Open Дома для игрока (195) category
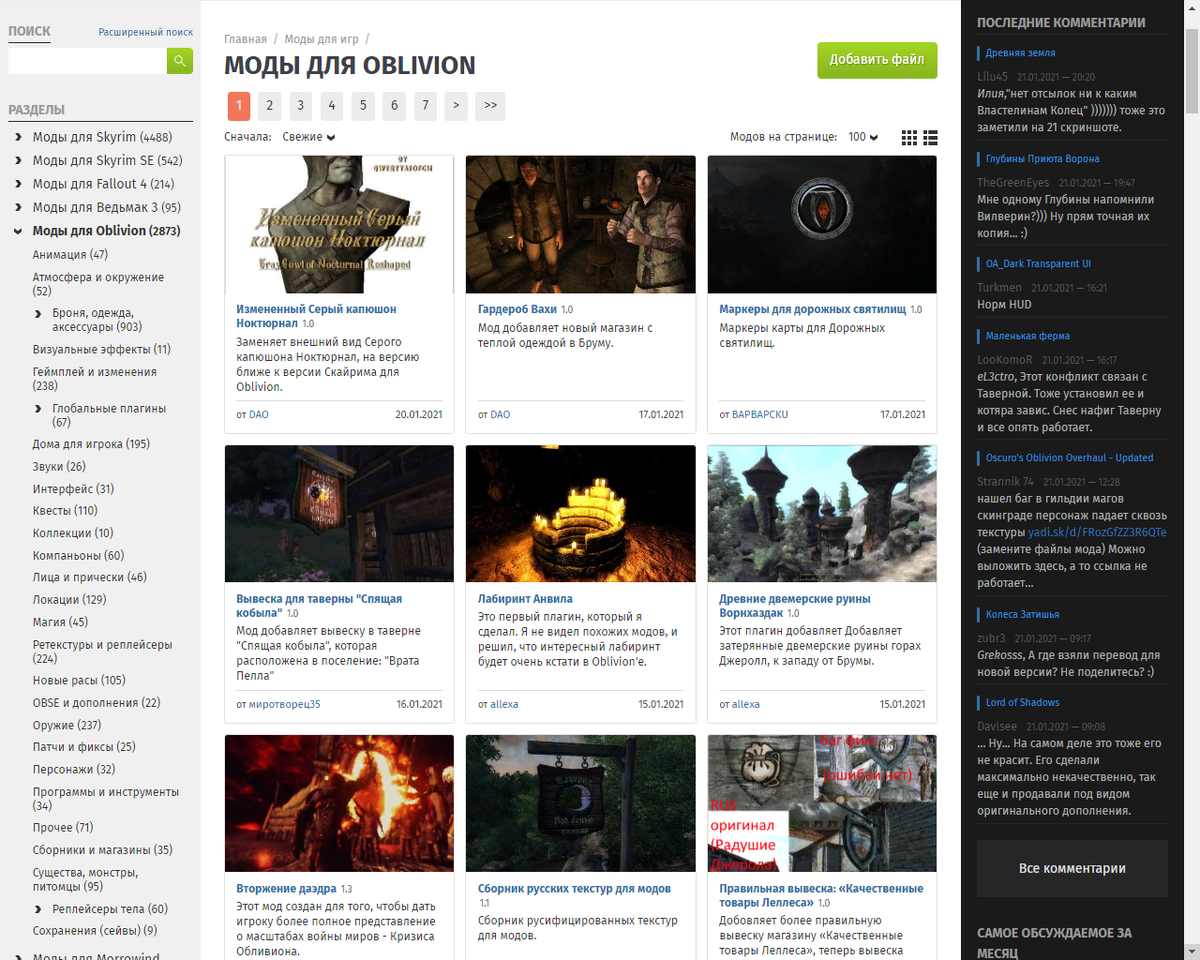The height and width of the screenshot is (960, 1200). pyautogui.click(x=91, y=444)
